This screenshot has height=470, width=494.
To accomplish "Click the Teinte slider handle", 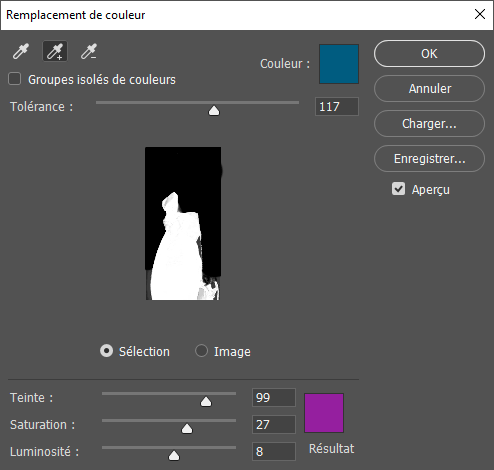I will [x=206, y=402].
